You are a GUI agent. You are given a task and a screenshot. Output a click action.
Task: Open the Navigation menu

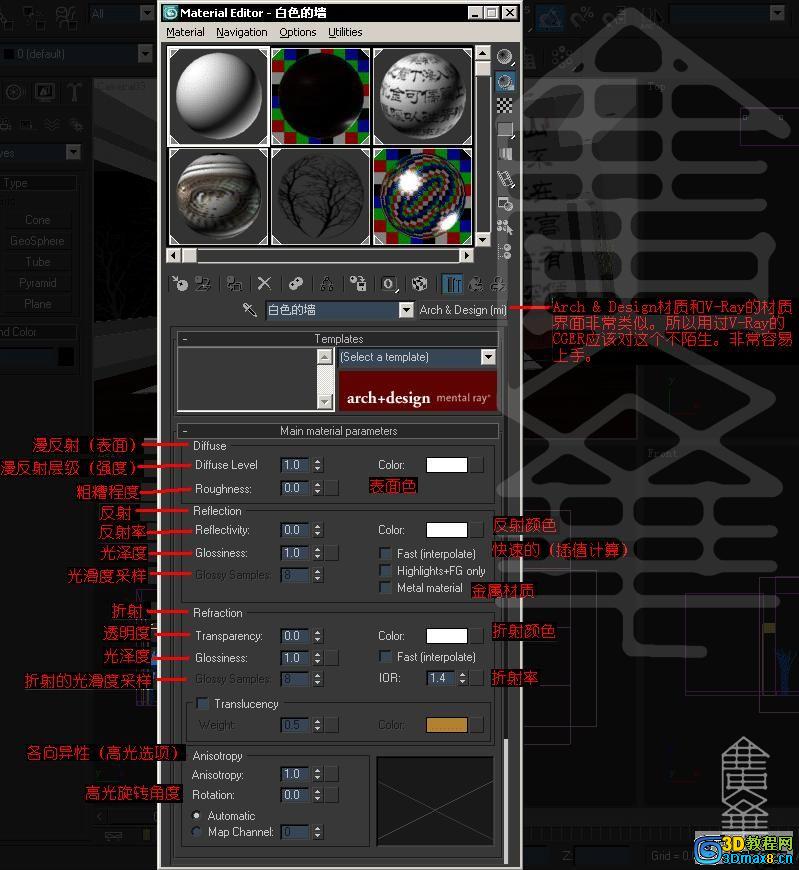[242, 32]
